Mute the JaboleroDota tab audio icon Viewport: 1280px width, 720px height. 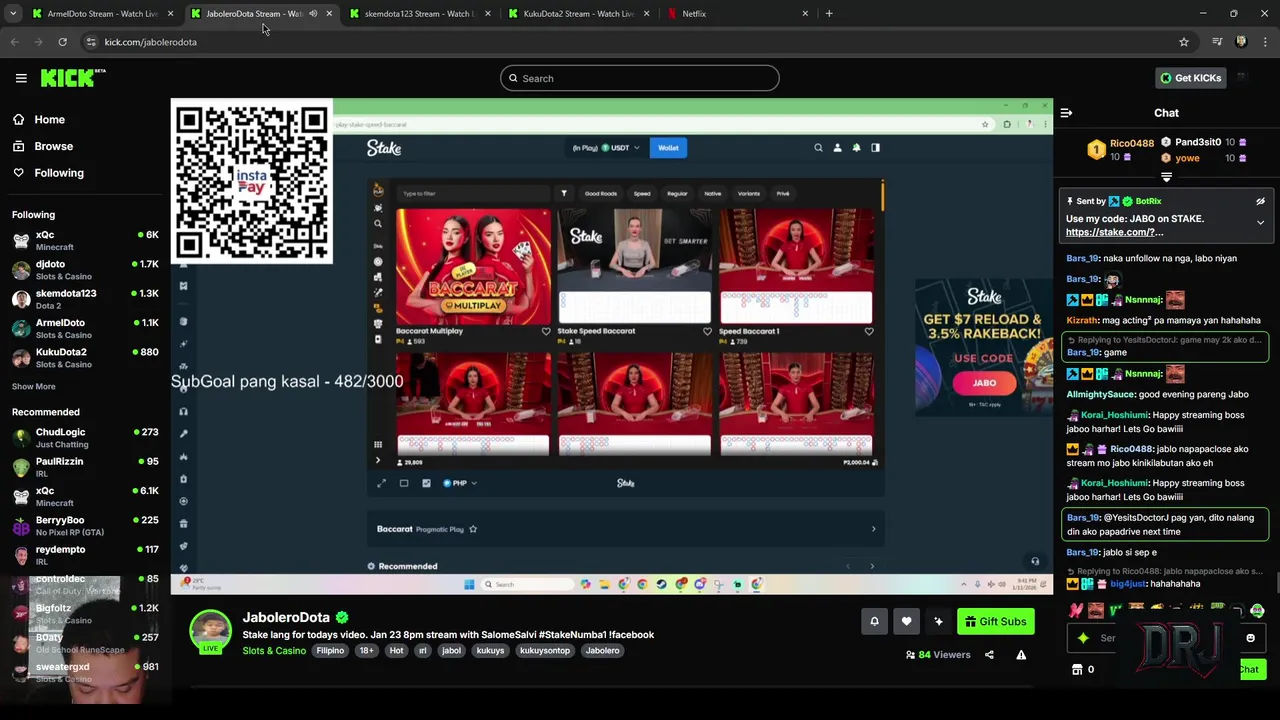[313, 14]
